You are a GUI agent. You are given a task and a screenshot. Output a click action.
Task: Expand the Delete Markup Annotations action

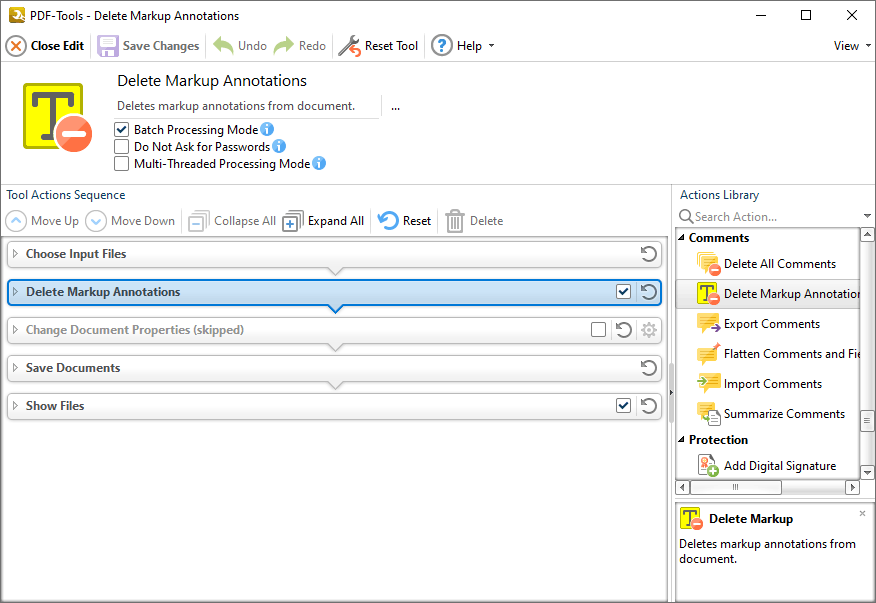(x=16, y=292)
